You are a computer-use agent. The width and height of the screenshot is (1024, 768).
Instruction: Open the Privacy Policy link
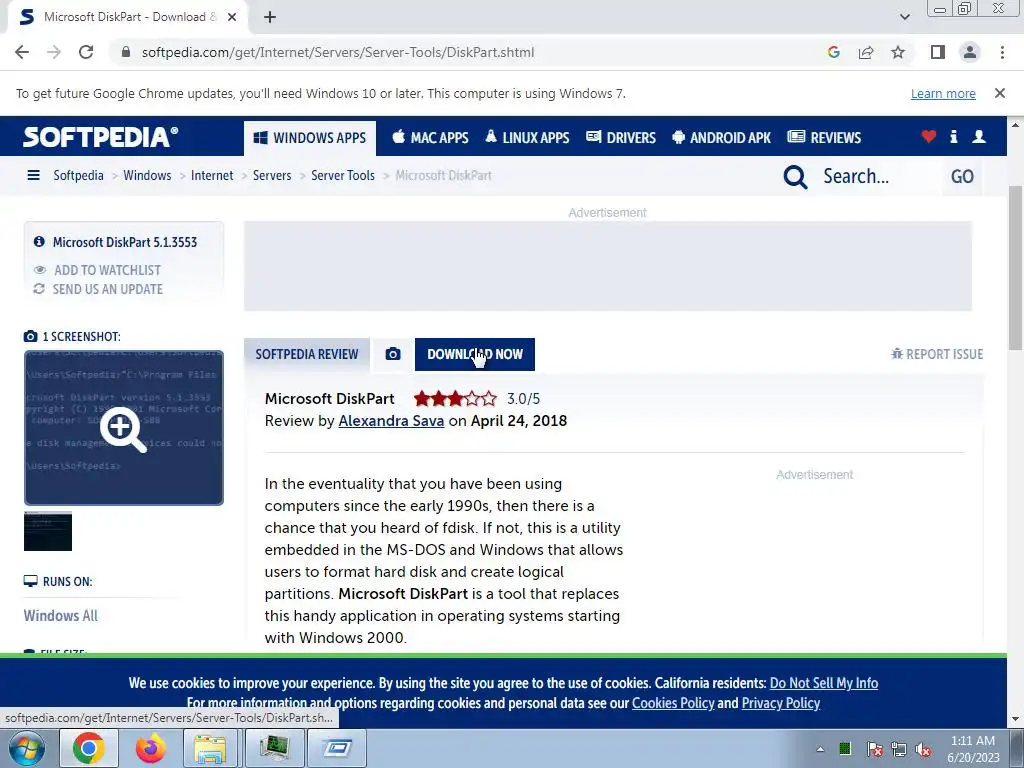780,703
